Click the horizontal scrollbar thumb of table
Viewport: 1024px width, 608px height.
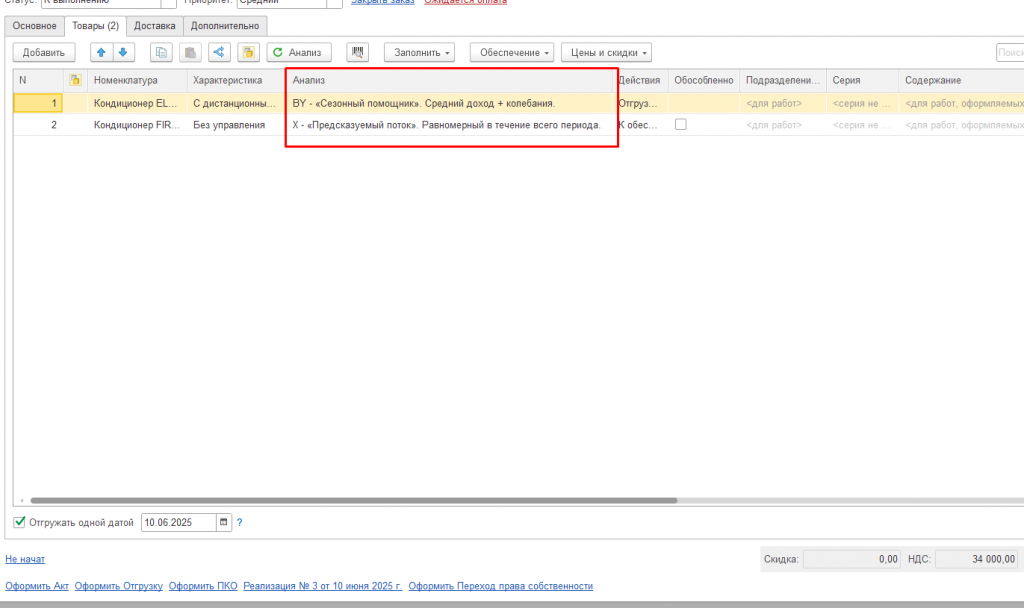point(353,501)
